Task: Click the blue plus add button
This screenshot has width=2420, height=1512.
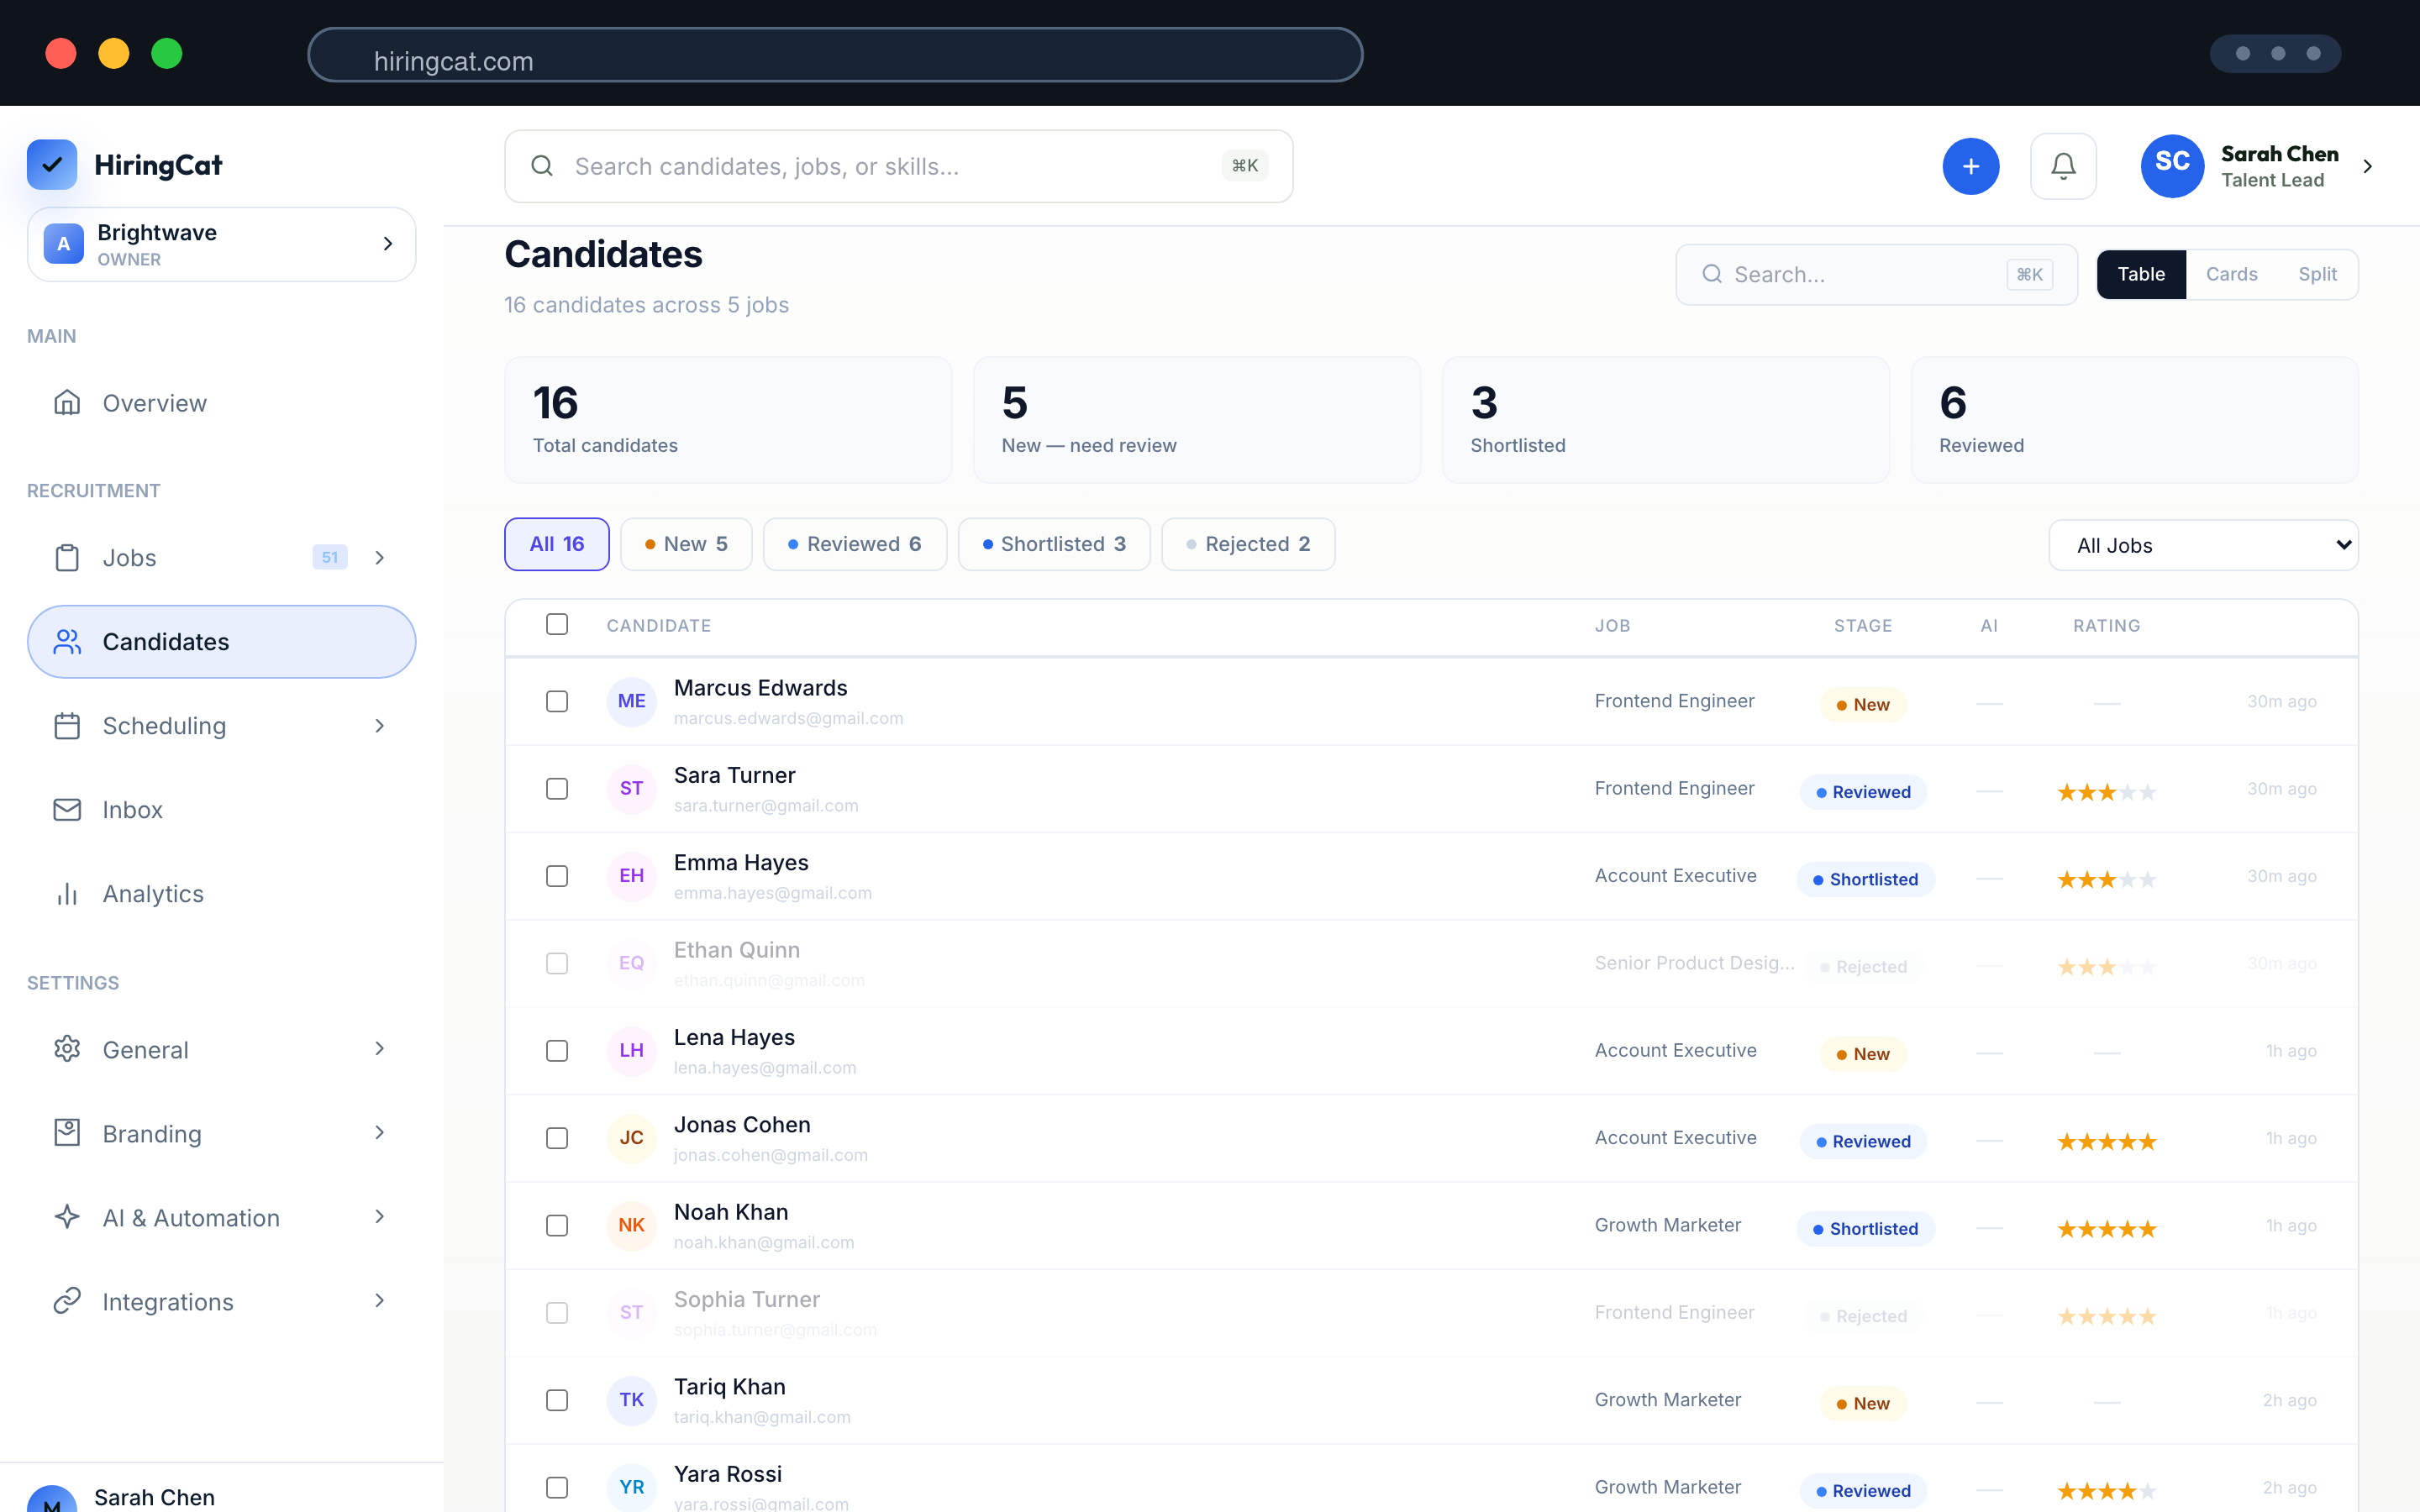Action: pos(1970,166)
